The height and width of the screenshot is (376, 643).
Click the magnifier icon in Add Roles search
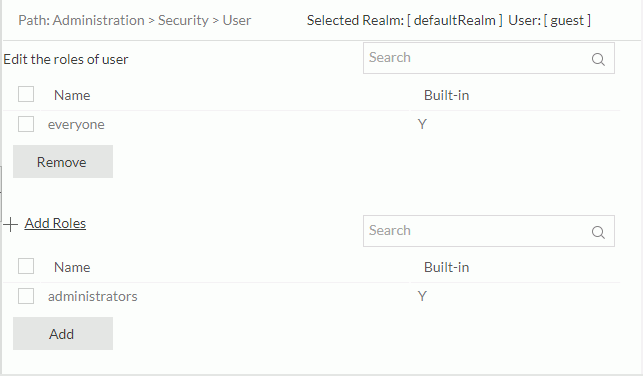point(598,232)
